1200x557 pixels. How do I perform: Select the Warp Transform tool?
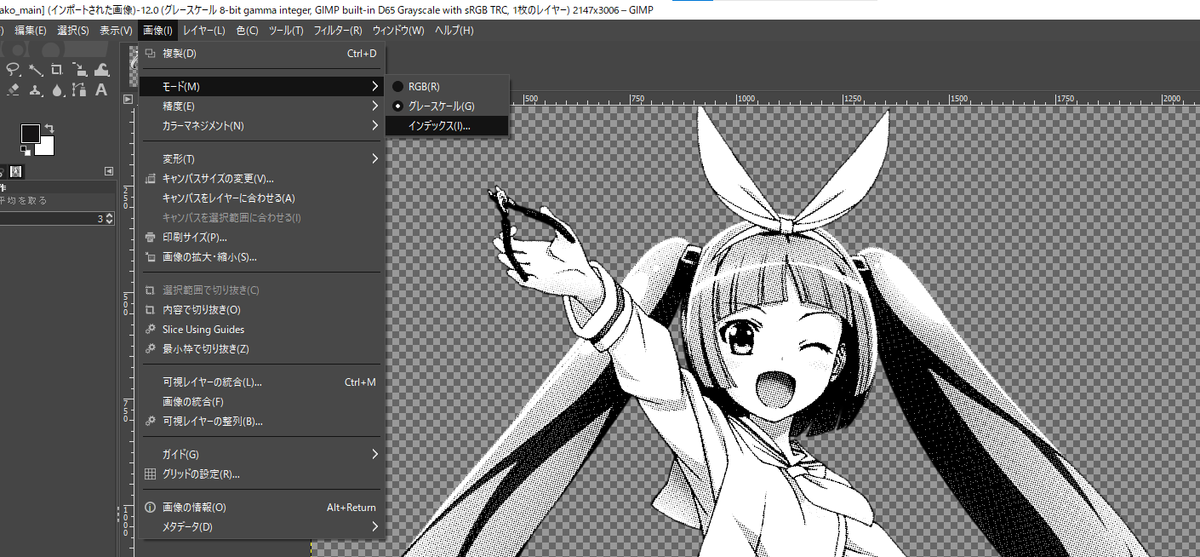click(x=101, y=70)
